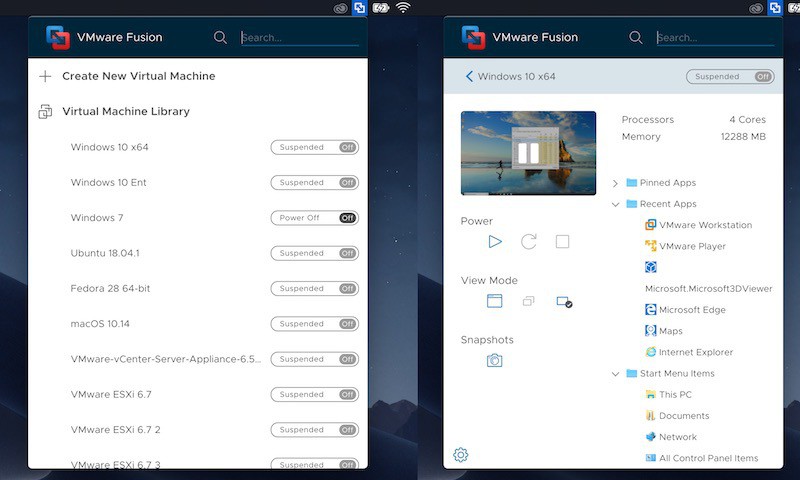
Task: Open the macOS 10.14 VM entry
Action: (x=100, y=323)
